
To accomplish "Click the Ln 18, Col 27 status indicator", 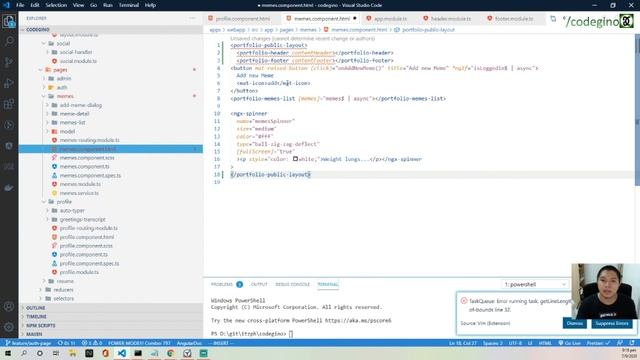I will pos(462,343).
